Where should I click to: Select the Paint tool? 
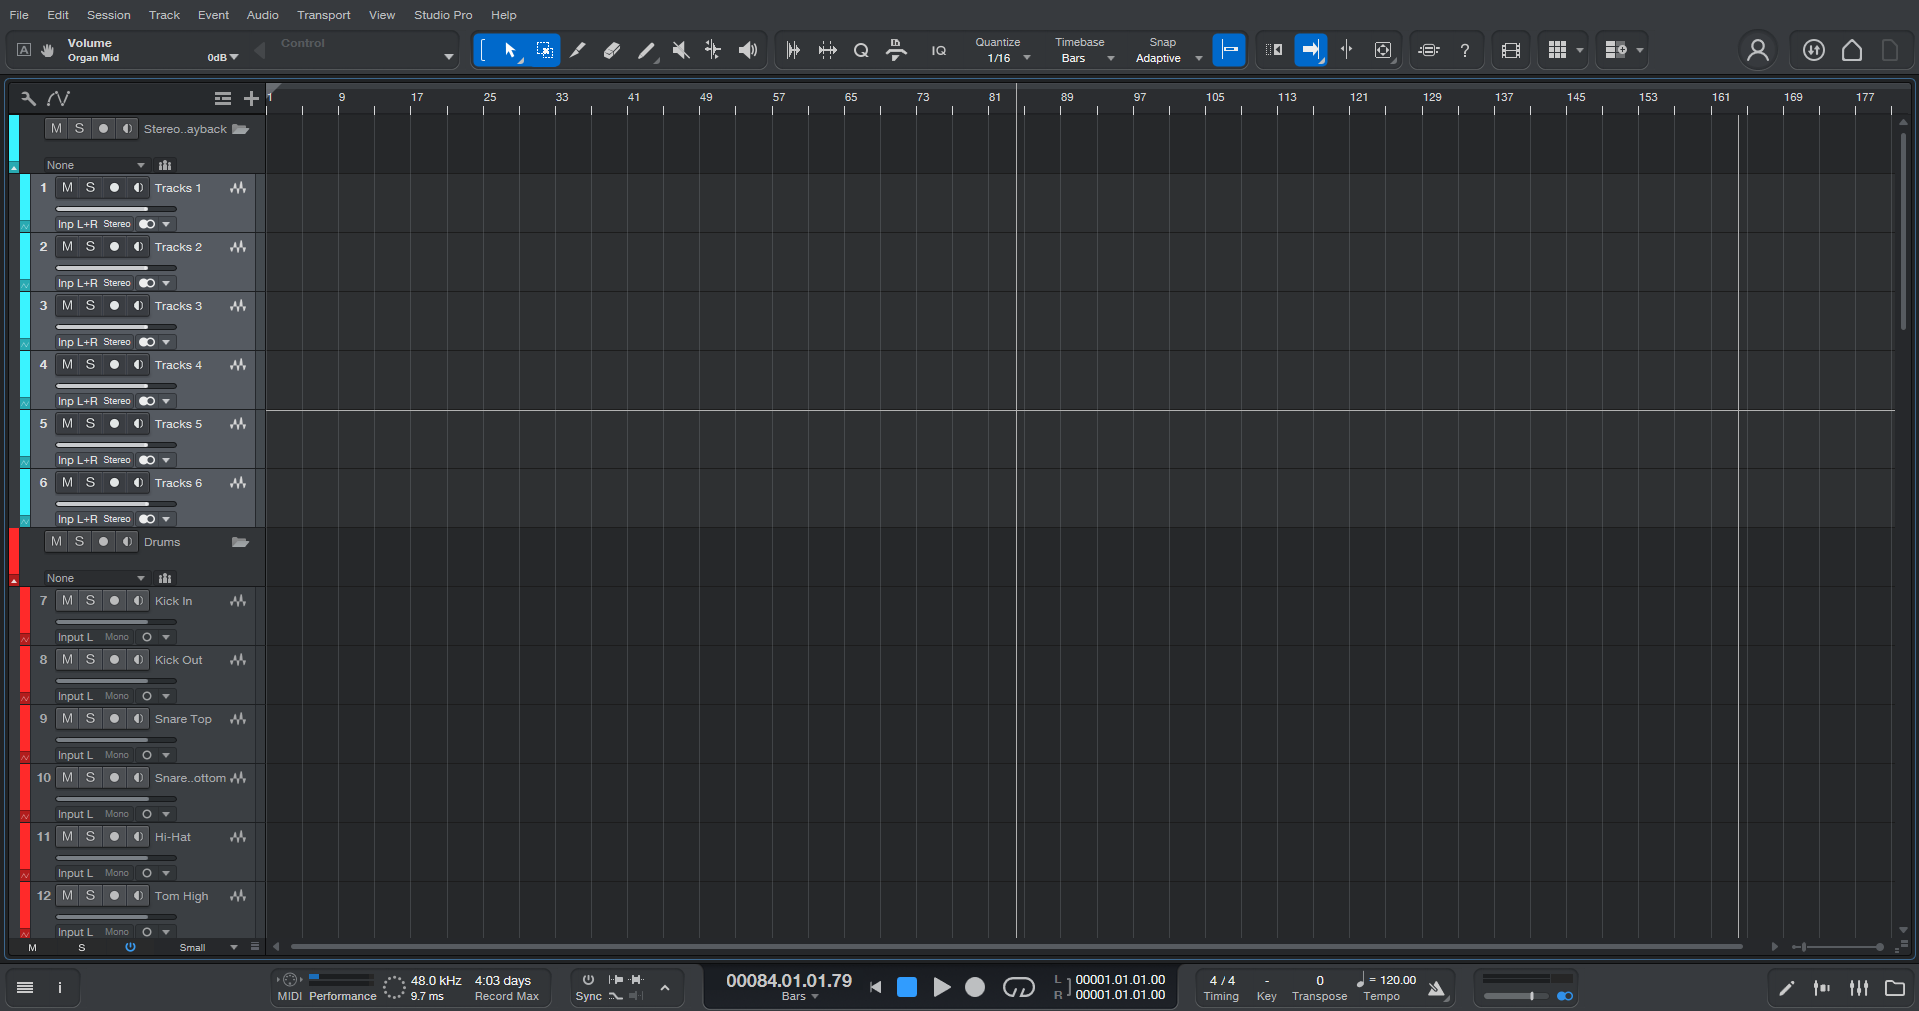647,50
